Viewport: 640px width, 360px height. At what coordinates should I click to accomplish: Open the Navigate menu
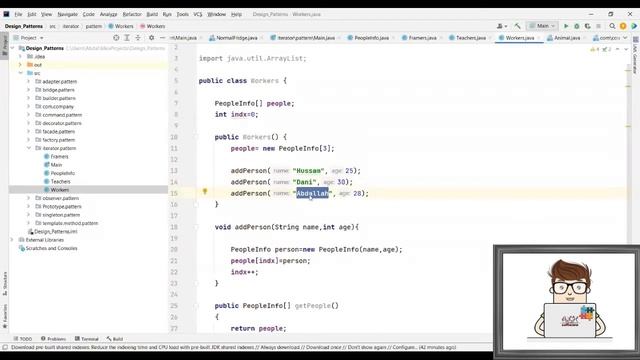[x=67, y=14]
